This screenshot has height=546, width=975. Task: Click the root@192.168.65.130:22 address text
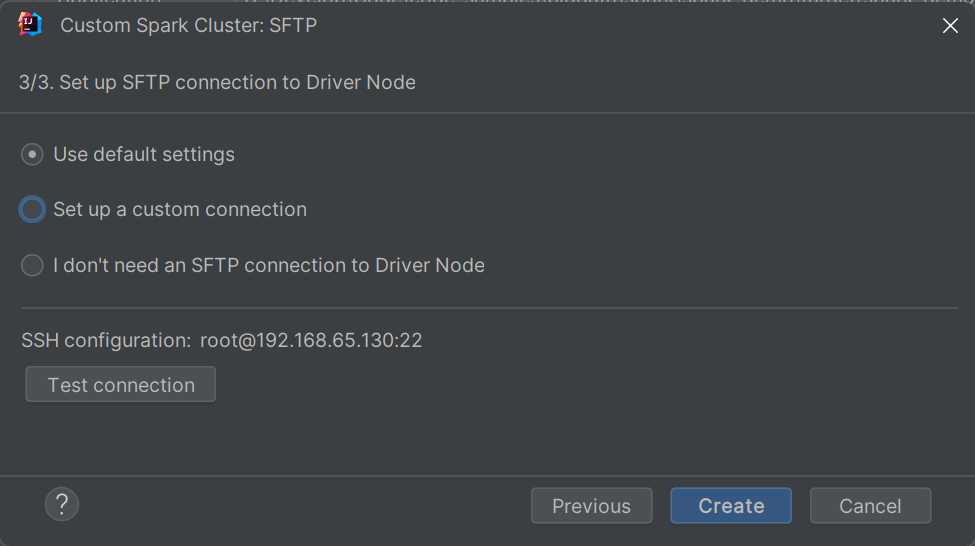point(311,341)
